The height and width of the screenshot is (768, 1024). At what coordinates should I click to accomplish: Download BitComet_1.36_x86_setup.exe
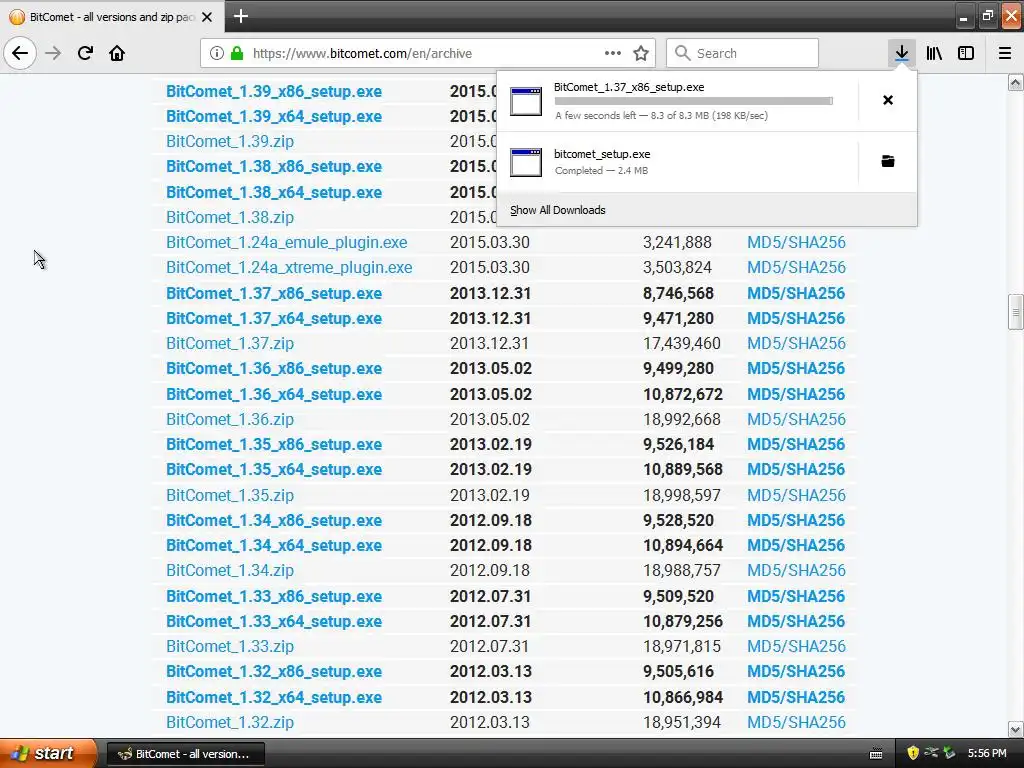coord(274,368)
